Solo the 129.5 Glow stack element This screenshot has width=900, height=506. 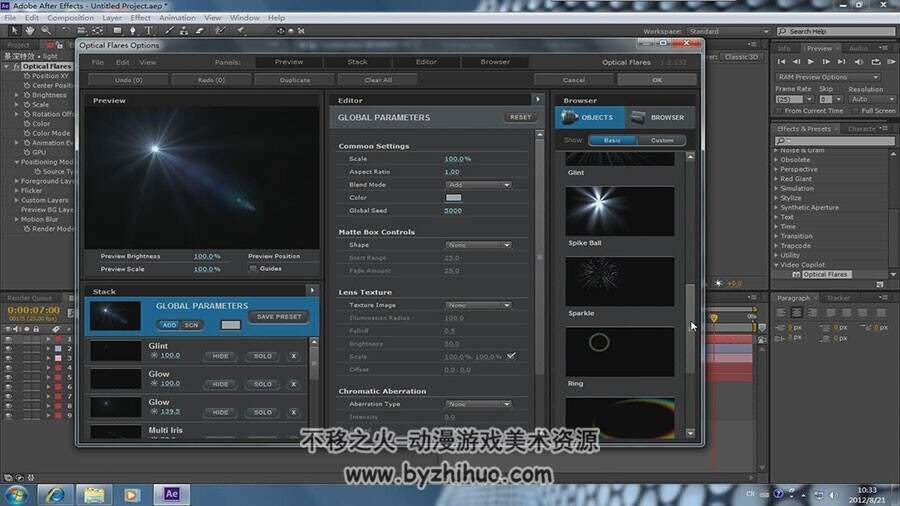[x=263, y=412]
